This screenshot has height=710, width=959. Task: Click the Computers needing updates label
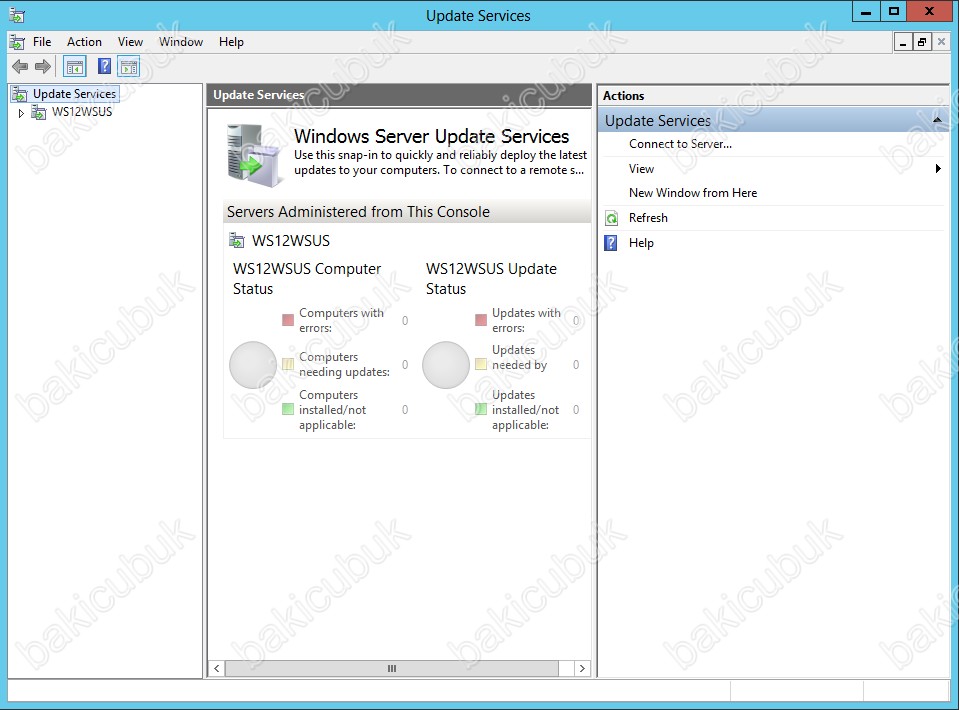pos(344,364)
